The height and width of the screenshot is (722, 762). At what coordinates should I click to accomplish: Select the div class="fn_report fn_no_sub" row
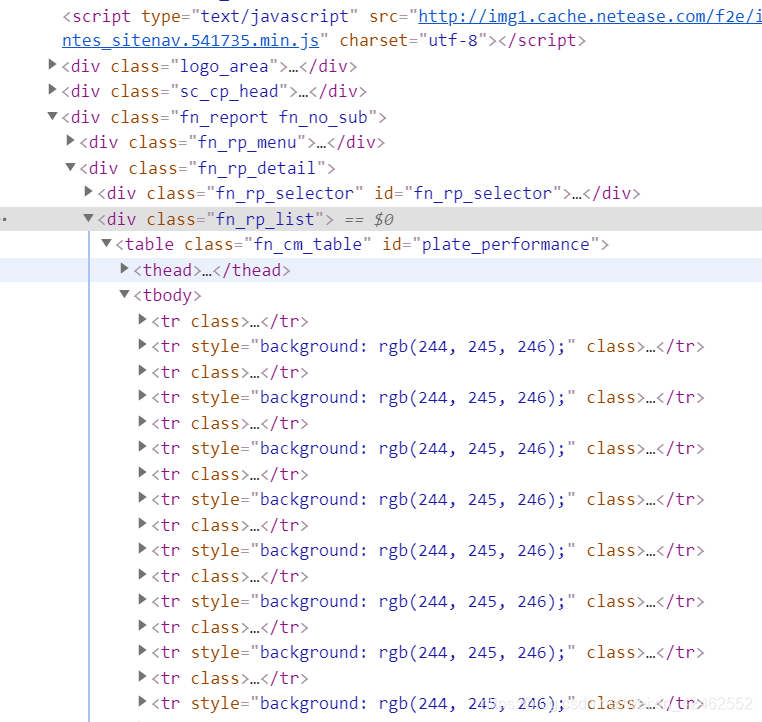(224, 117)
